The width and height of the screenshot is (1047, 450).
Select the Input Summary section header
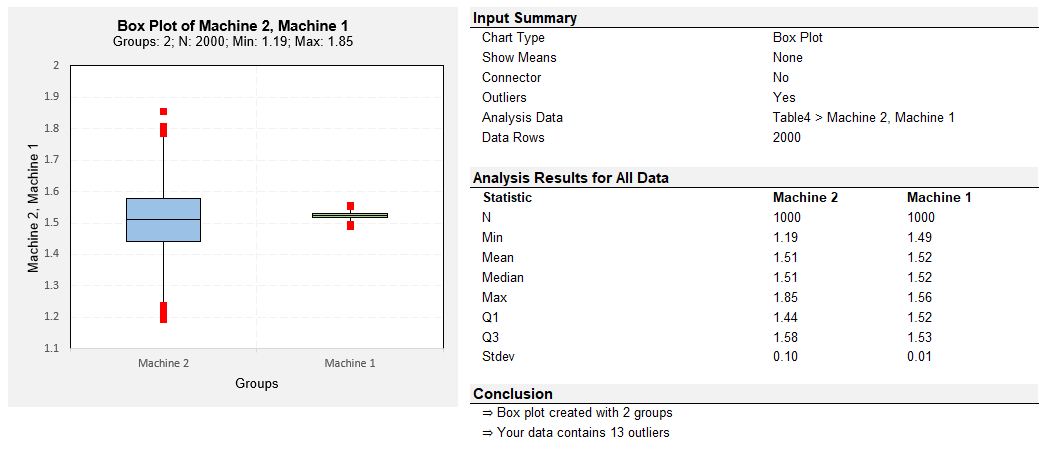[525, 19]
